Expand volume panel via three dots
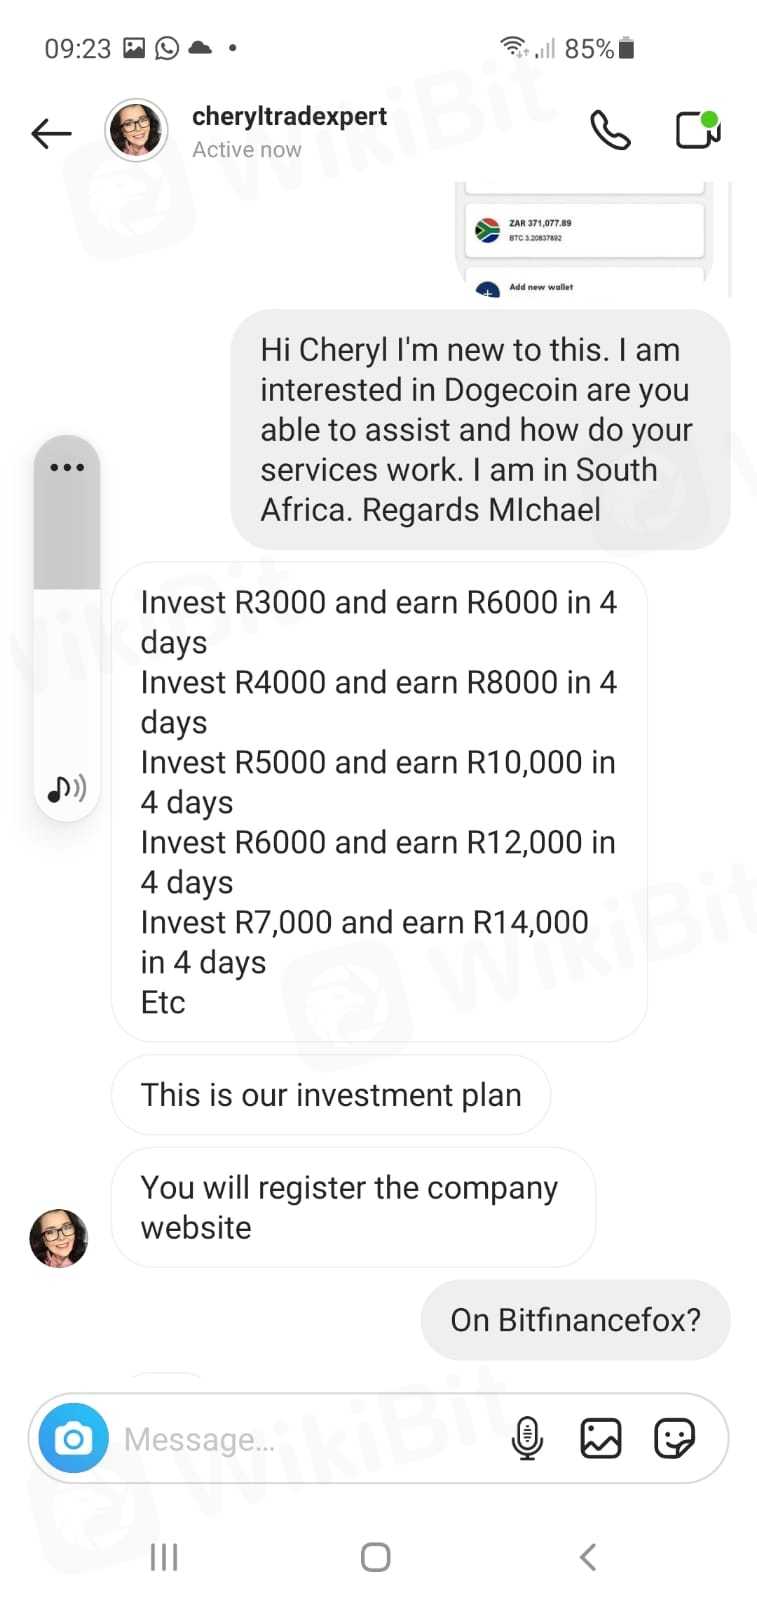Image resolution: width=757 pixels, height=1600 pixels. pos(67,467)
